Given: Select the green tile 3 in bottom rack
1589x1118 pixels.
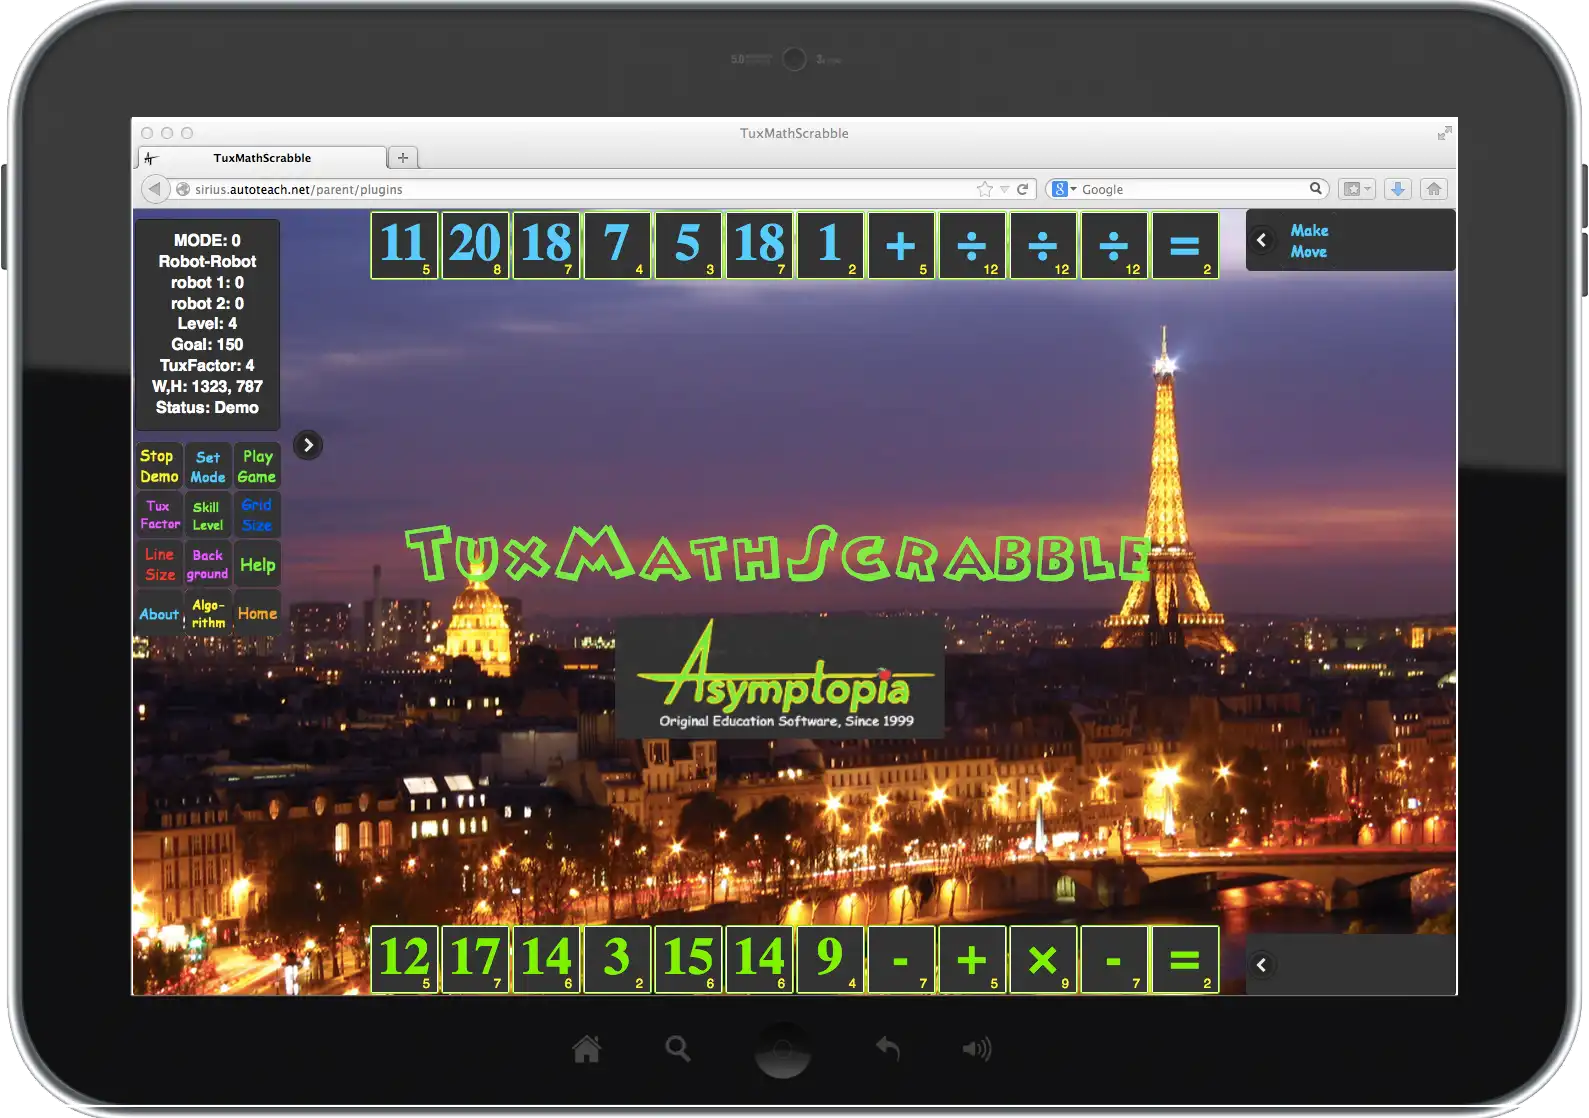Looking at the screenshot, I should [617, 959].
